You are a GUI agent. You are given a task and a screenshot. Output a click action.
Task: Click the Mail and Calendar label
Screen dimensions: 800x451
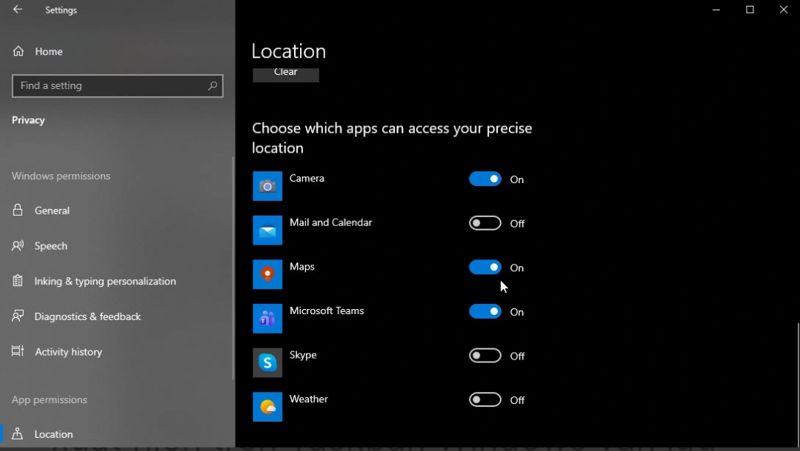coord(331,222)
